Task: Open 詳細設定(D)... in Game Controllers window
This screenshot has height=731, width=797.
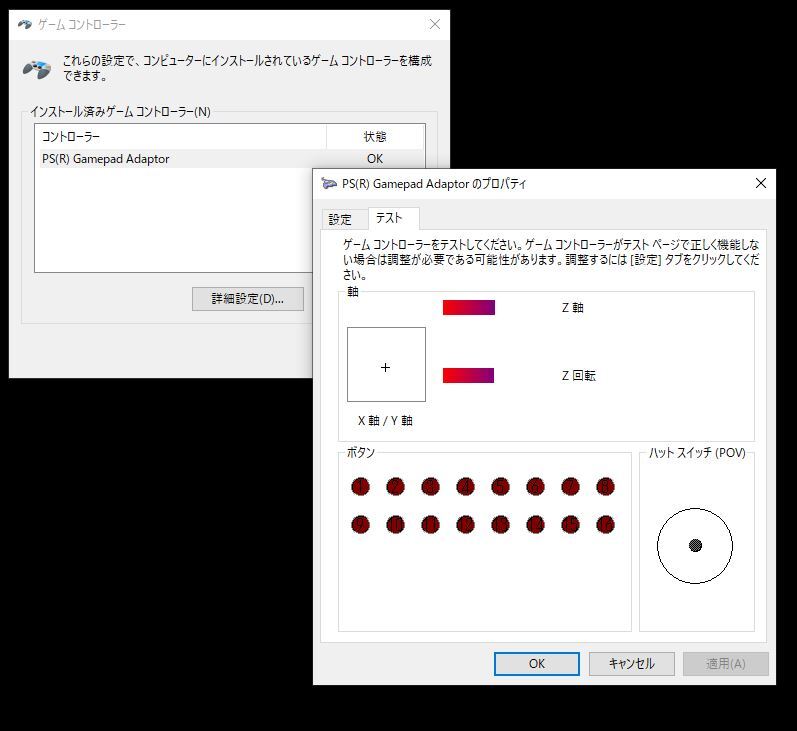Action: (248, 299)
